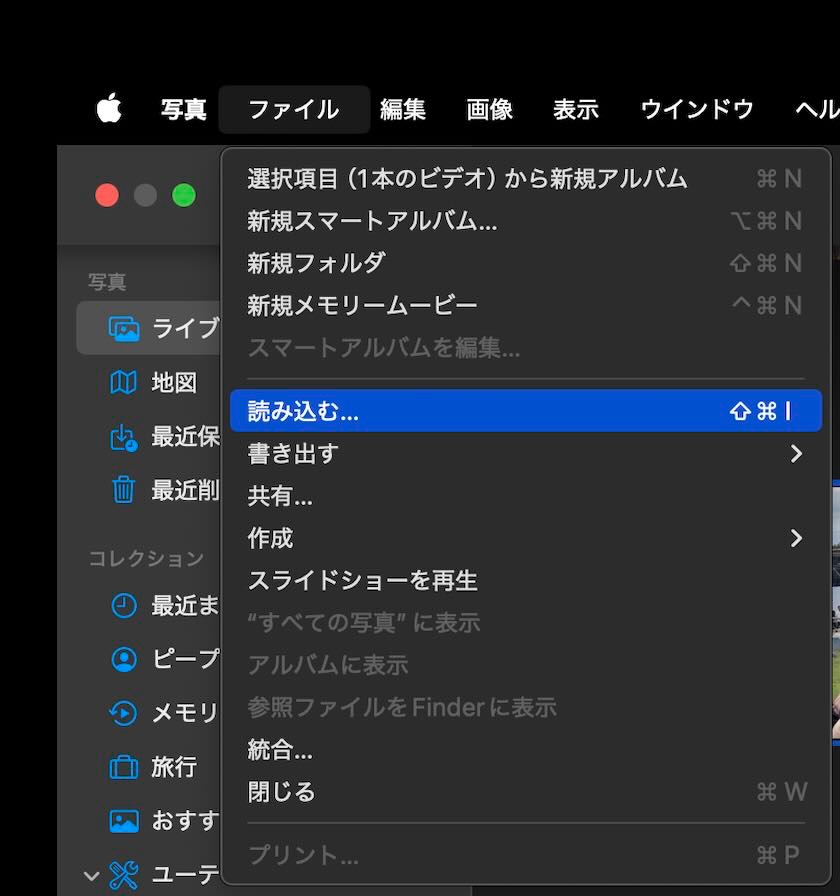Click the ファイル menu in menu bar
Screen dimensions: 840x896
pos(294,109)
